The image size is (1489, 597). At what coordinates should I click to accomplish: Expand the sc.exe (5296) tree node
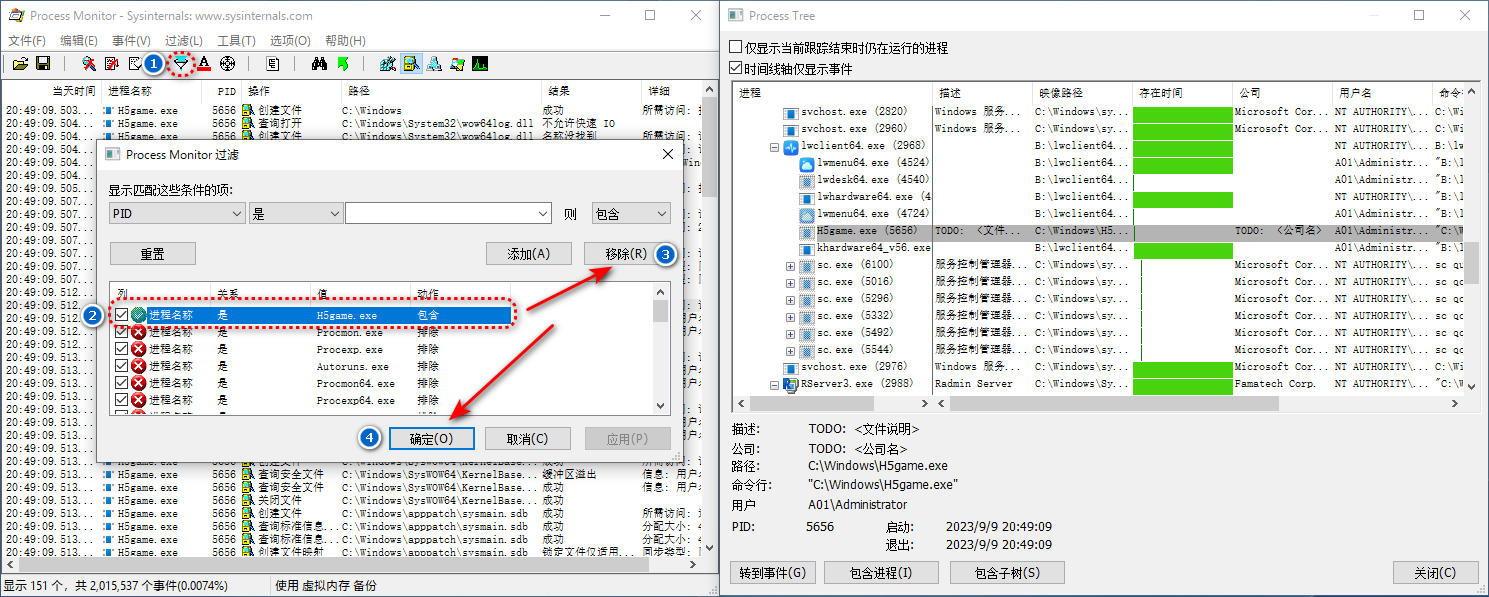tap(790, 299)
